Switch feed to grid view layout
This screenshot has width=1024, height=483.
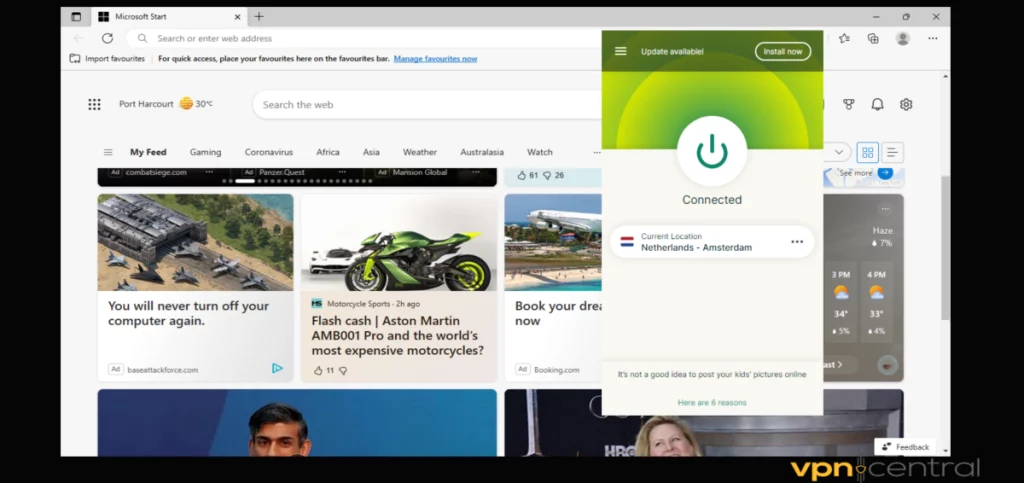pos(867,152)
